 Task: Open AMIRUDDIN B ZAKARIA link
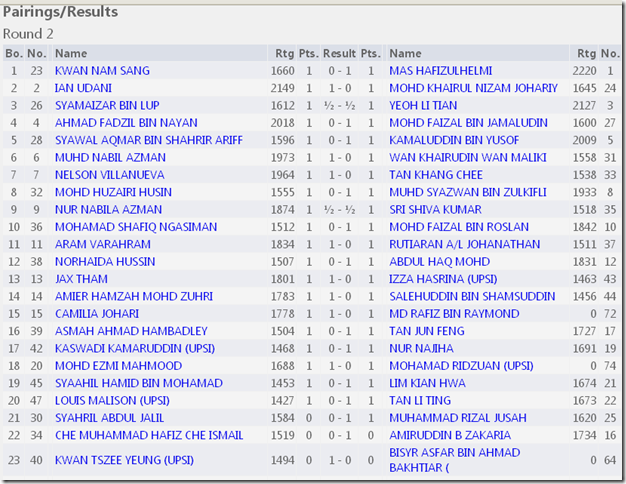[450, 435]
